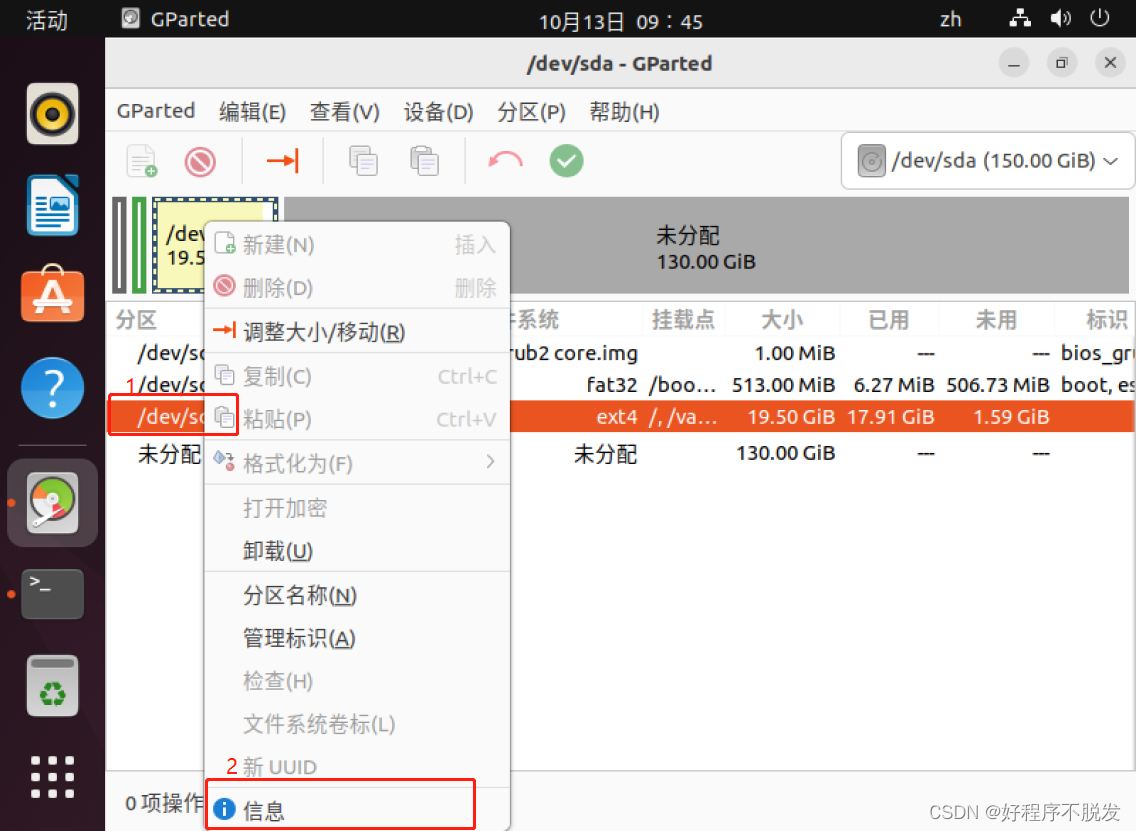Open the help question mark dock icon

pos(51,388)
